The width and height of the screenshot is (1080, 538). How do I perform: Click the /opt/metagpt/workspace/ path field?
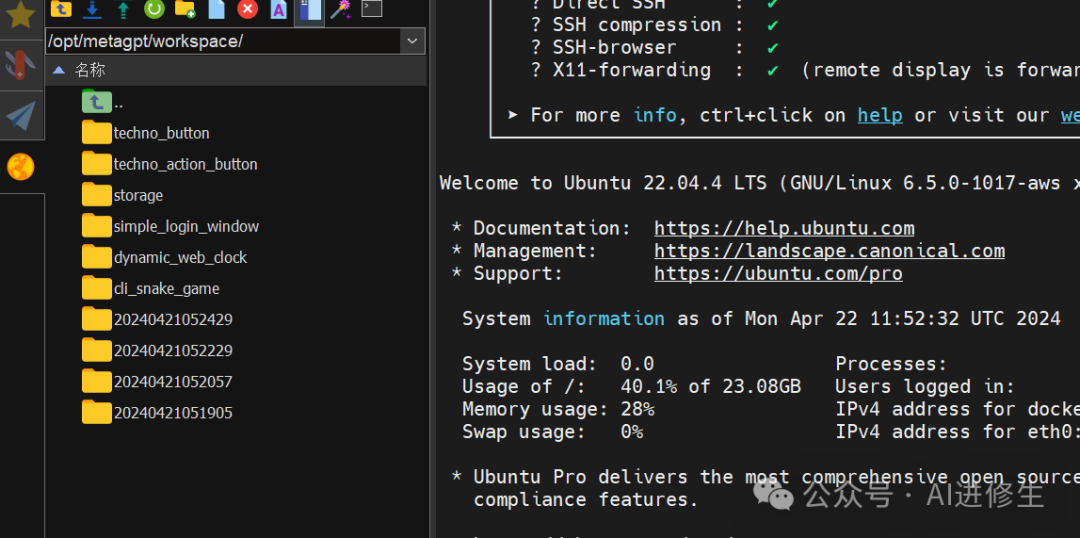pyautogui.click(x=220, y=41)
